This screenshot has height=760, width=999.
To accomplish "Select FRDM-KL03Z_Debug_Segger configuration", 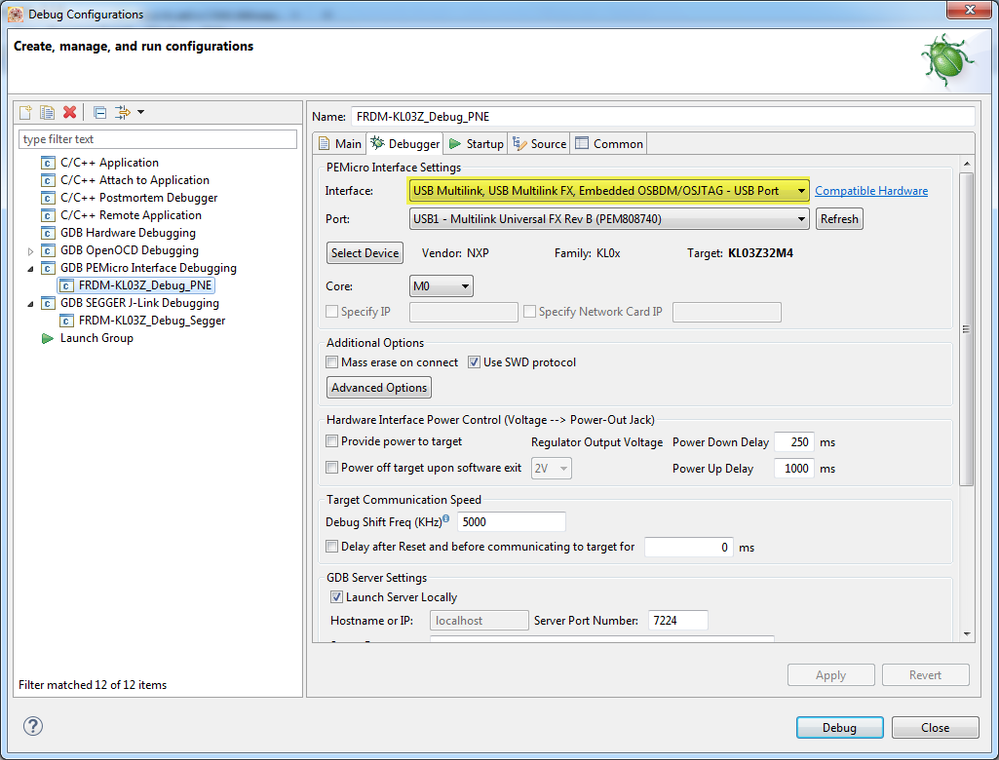I will [151, 321].
